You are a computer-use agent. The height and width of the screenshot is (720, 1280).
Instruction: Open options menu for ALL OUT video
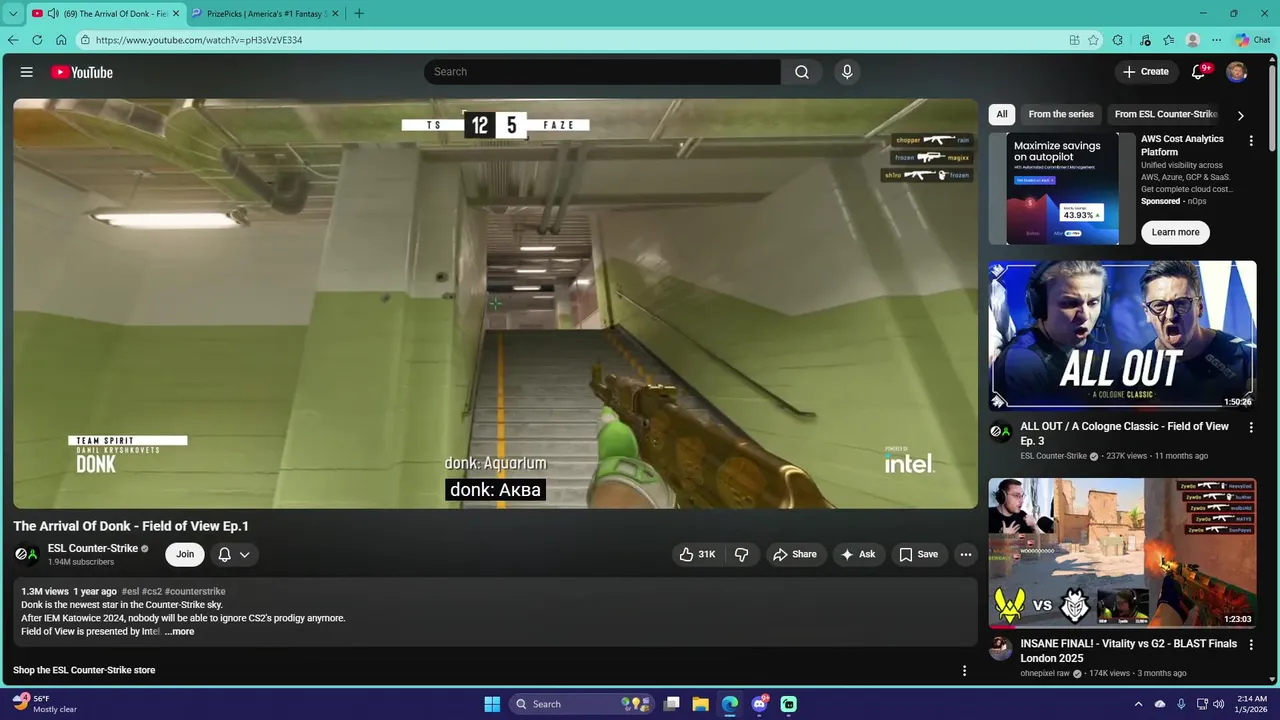[1251, 428]
